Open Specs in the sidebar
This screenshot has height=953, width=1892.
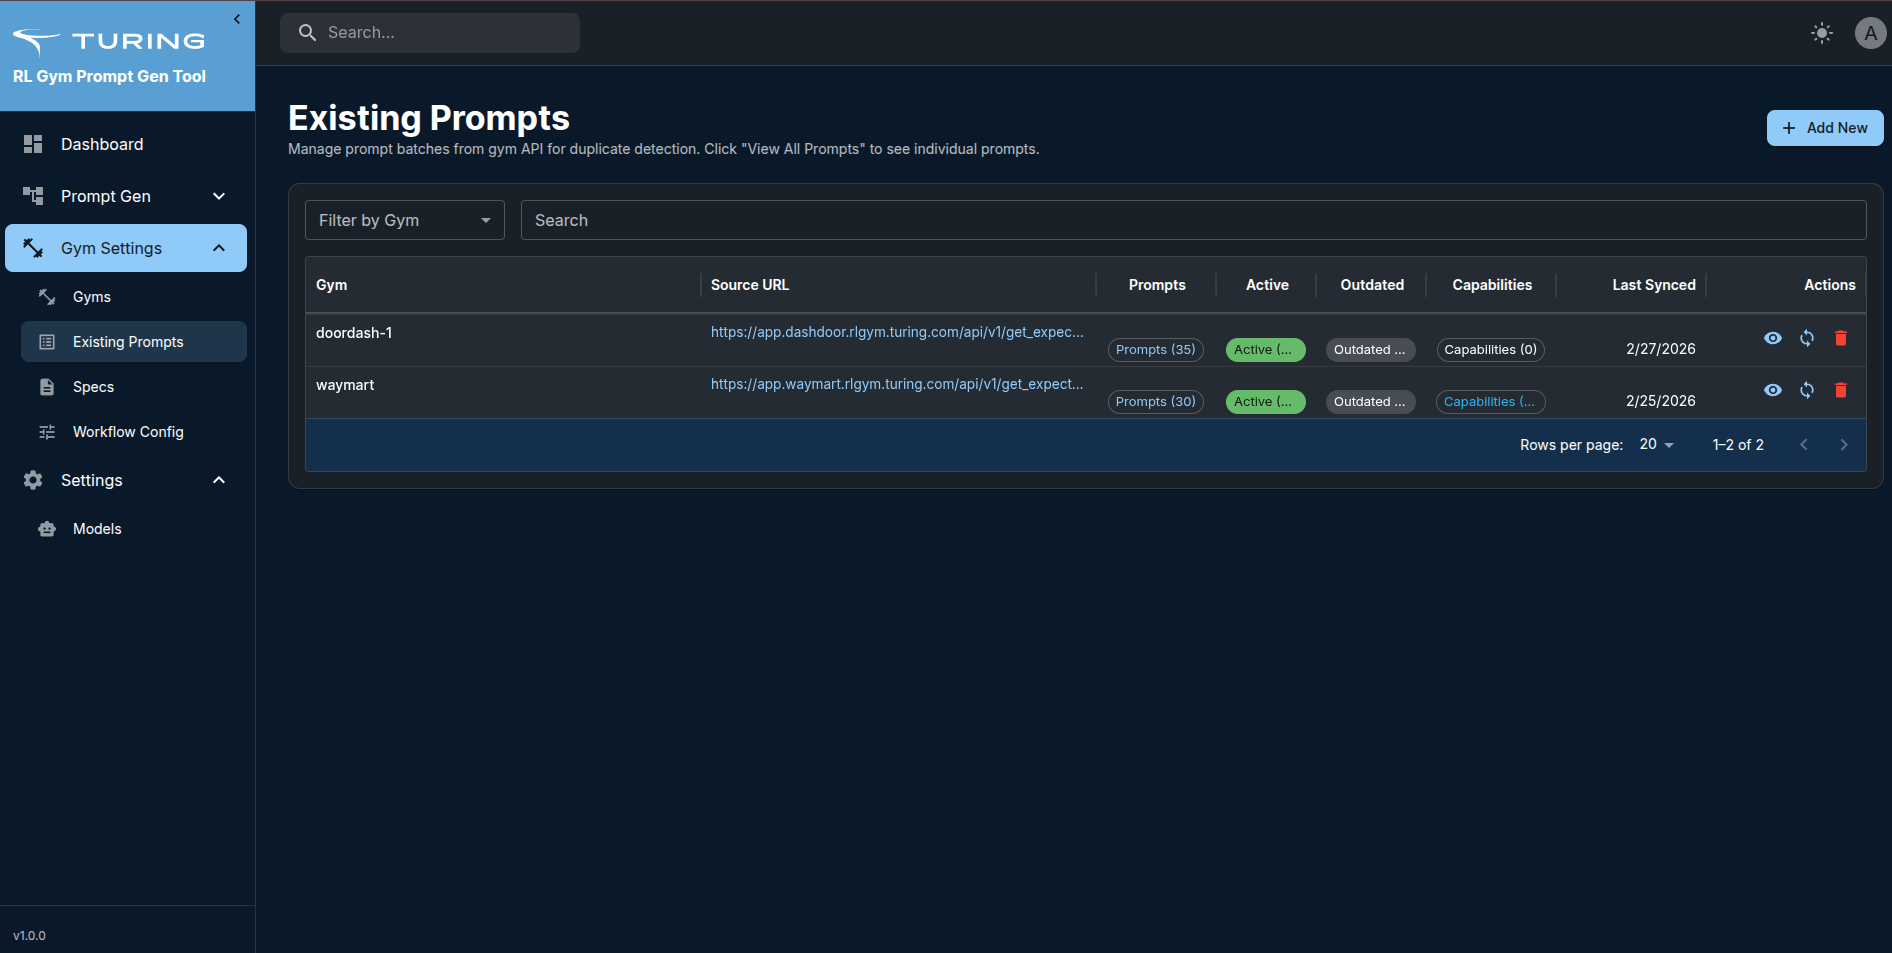[93, 387]
